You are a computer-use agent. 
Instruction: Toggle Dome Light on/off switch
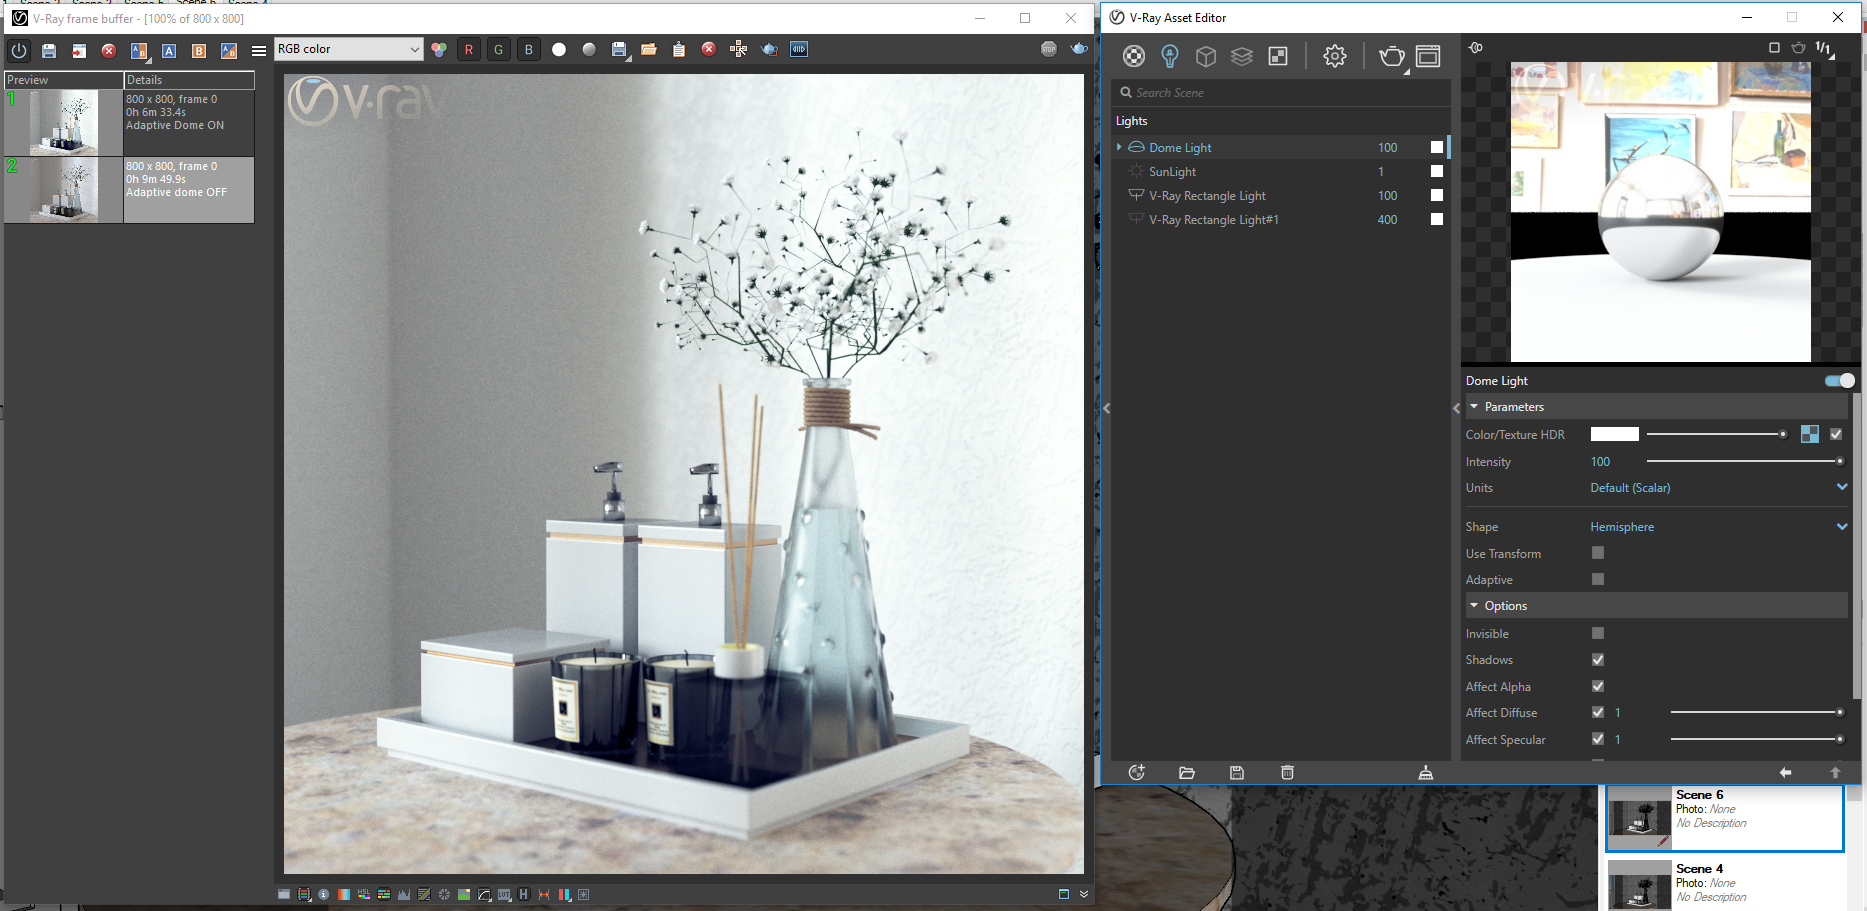1839,380
